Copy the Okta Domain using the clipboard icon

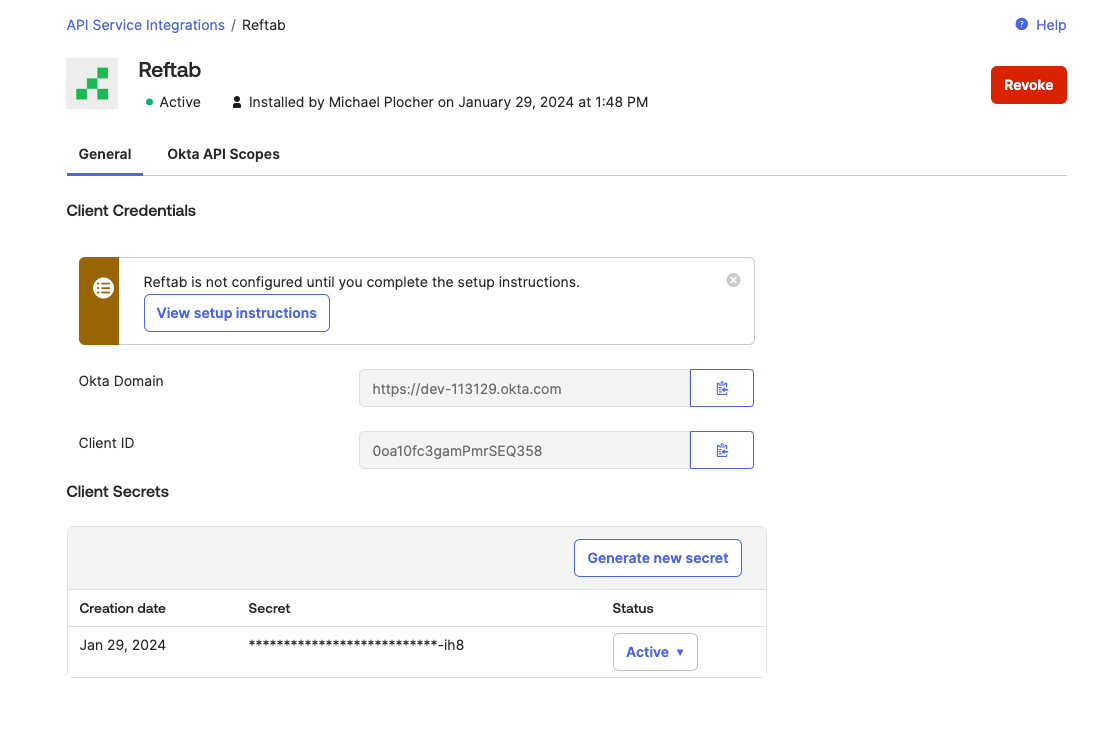tap(721, 388)
